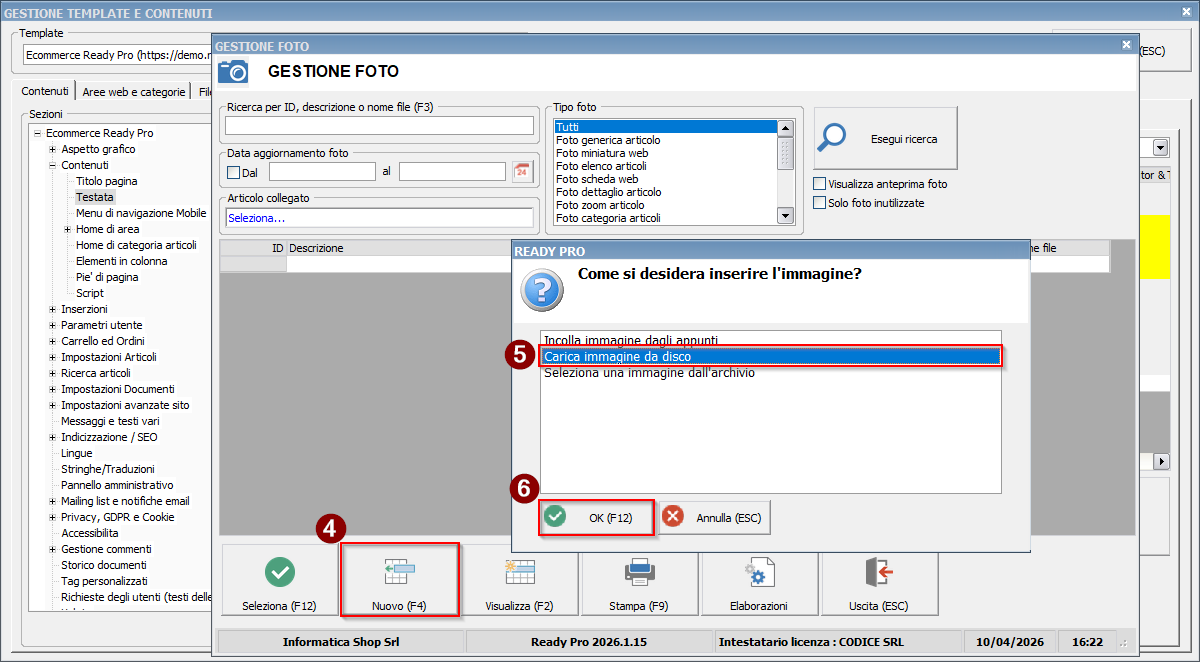Enable the Dal date checkbox
This screenshot has width=1200, height=662.
tap(234, 172)
